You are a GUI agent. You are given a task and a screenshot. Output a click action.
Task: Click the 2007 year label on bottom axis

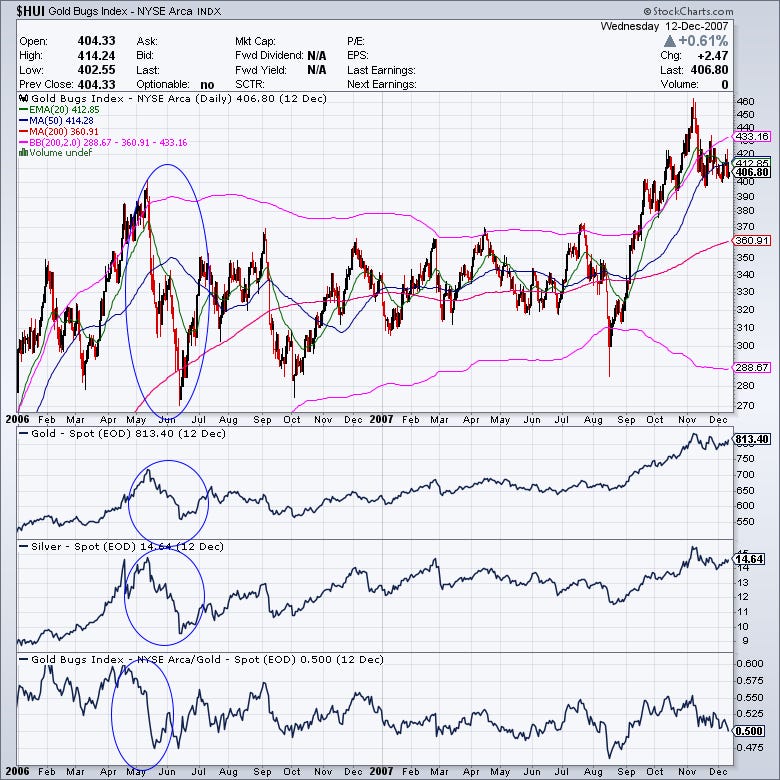(381, 771)
